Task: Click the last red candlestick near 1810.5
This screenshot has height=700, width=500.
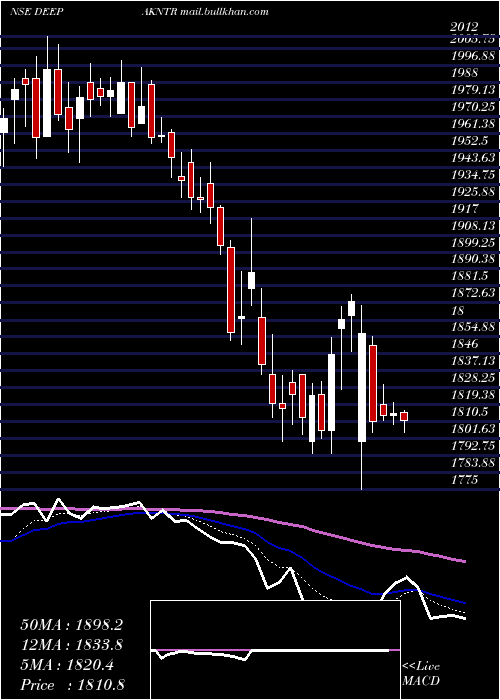Action: [x=404, y=417]
